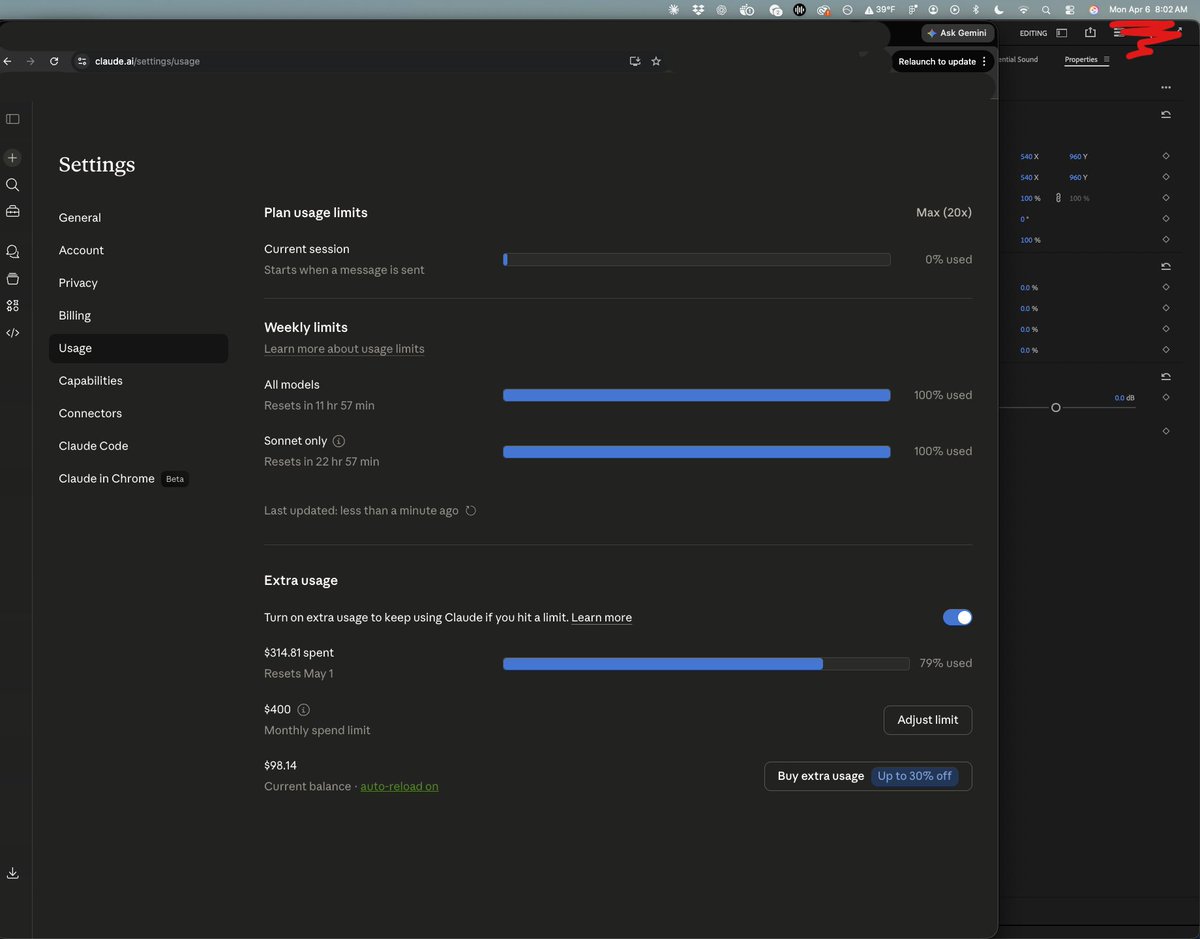The width and height of the screenshot is (1200, 939).
Task: Click the date and time in menu bar
Action: tap(1148, 9)
